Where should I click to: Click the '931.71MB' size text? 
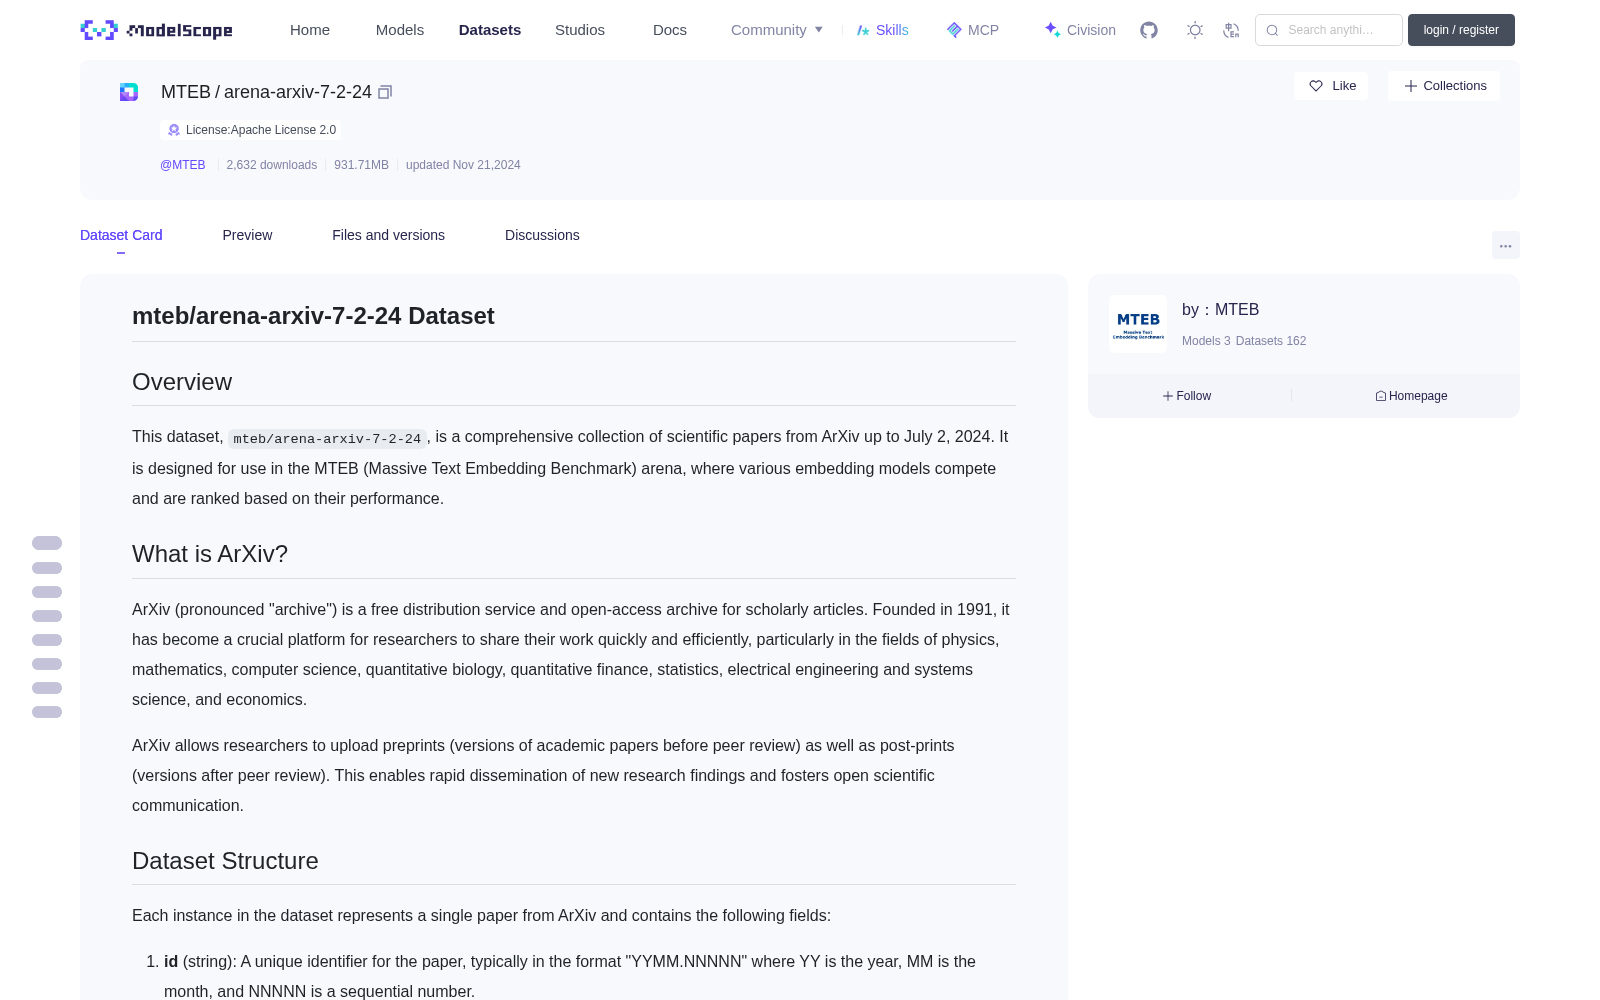click(361, 165)
